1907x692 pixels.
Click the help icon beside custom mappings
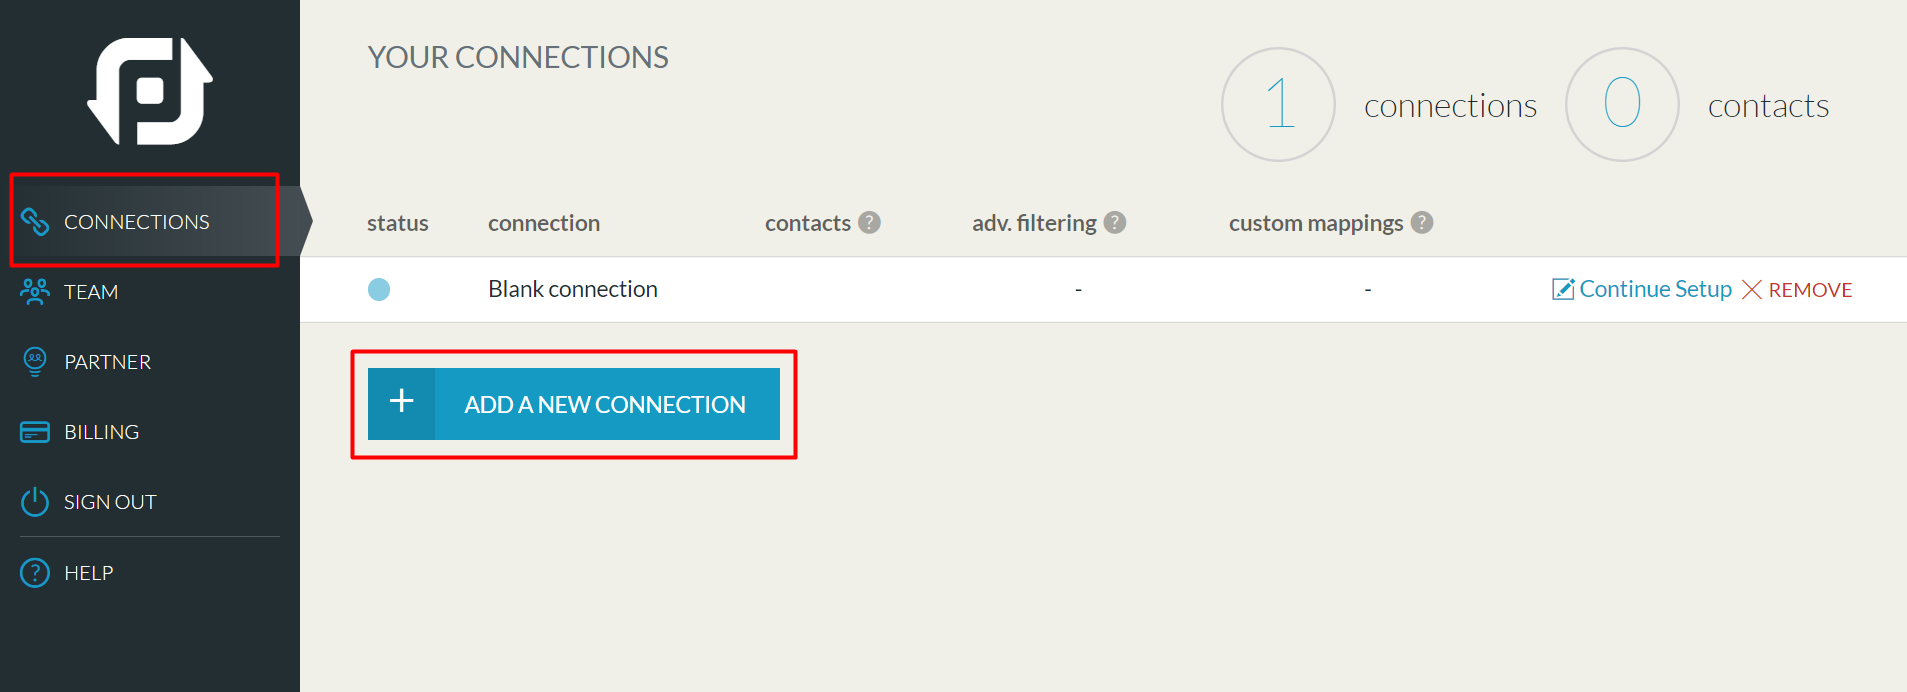(1422, 222)
